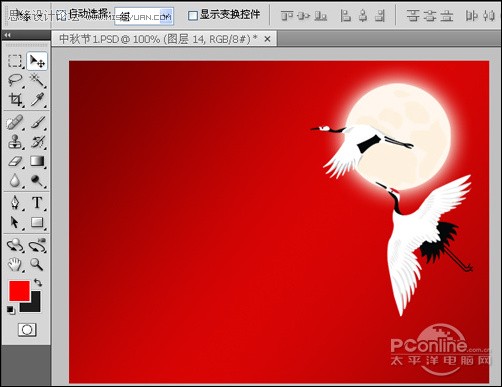Open the red foreground color picker

pos(19,291)
